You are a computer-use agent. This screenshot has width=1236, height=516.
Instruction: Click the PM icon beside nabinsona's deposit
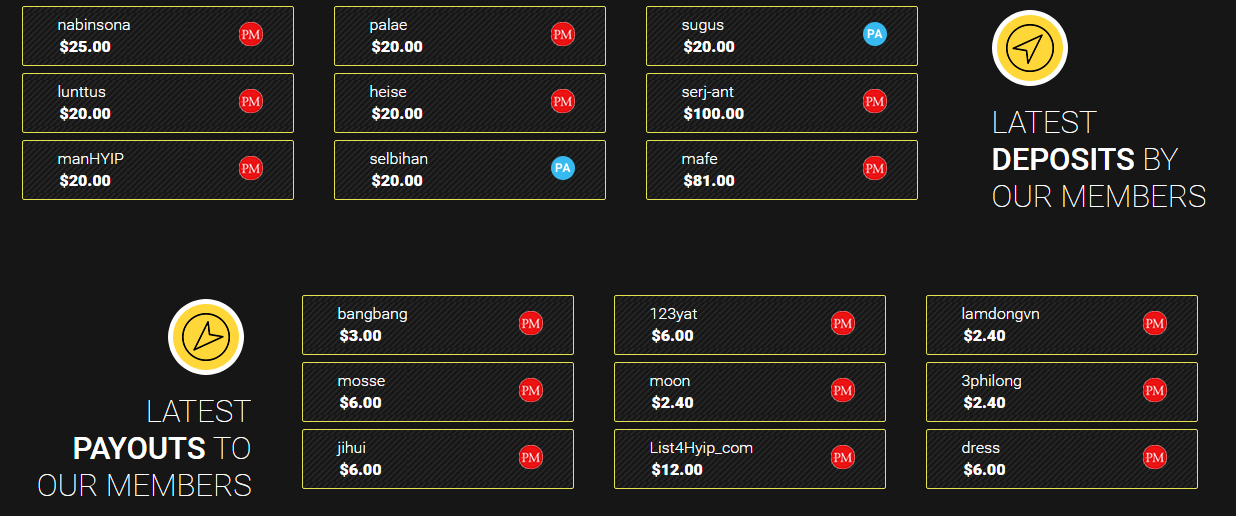pos(251,35)
